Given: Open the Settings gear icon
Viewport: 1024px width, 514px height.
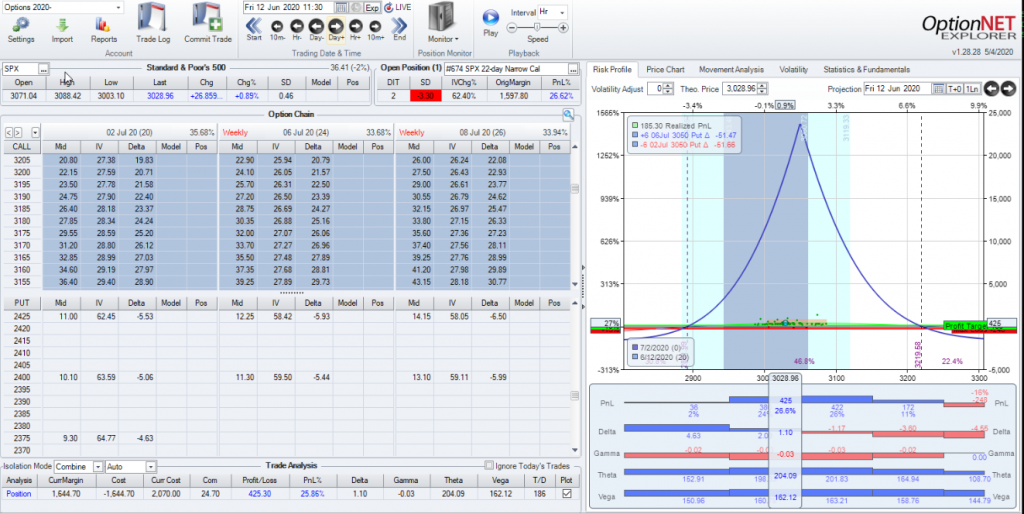Looking at the screenshot, I should coord(21,25).
